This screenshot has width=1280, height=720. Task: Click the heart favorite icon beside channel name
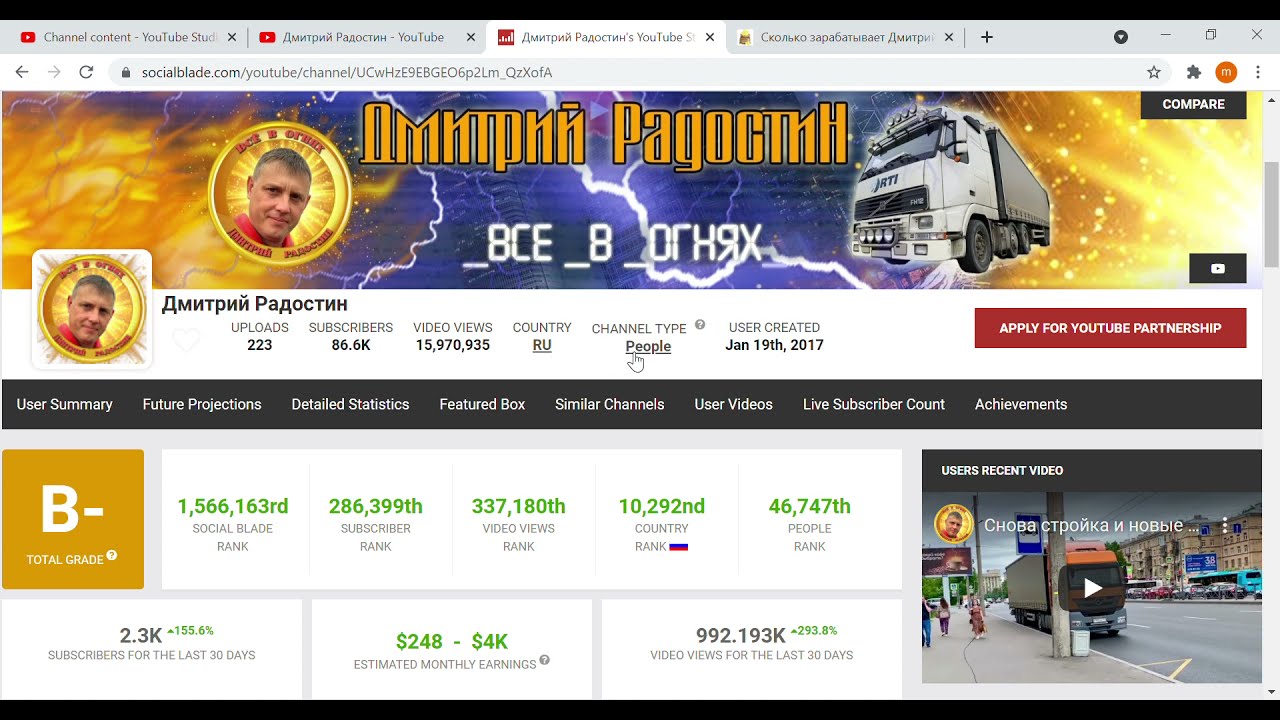186,340
